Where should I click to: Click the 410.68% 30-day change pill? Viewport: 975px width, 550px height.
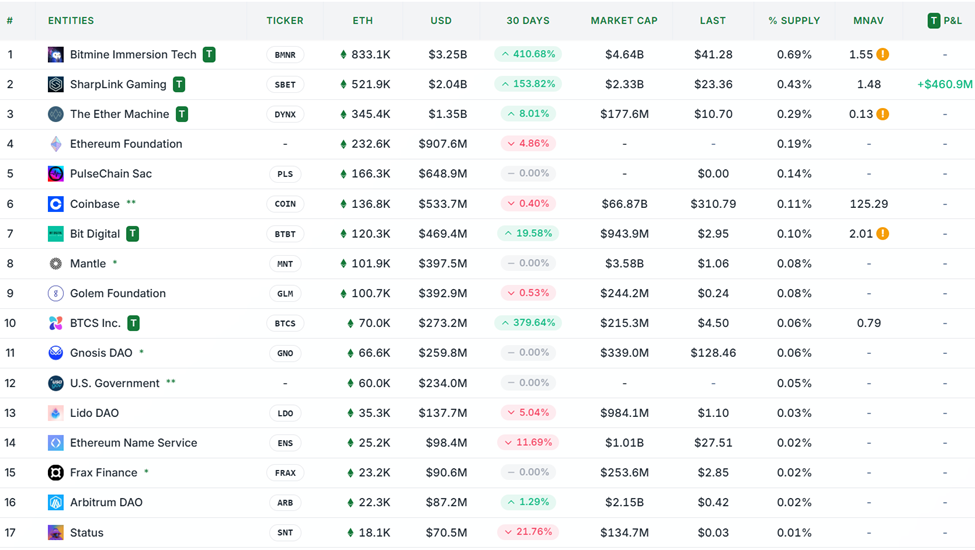point(527,55)
